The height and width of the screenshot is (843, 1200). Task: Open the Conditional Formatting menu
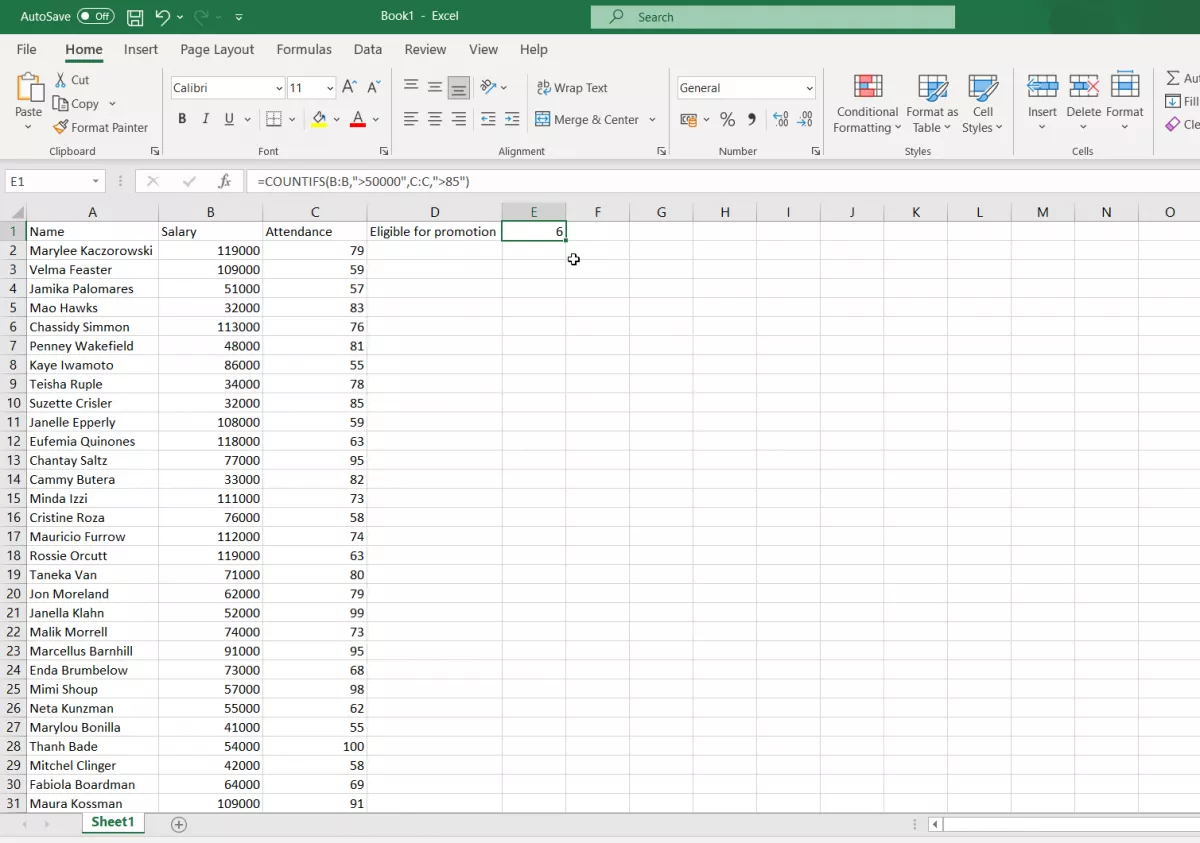tap(867, 103)
